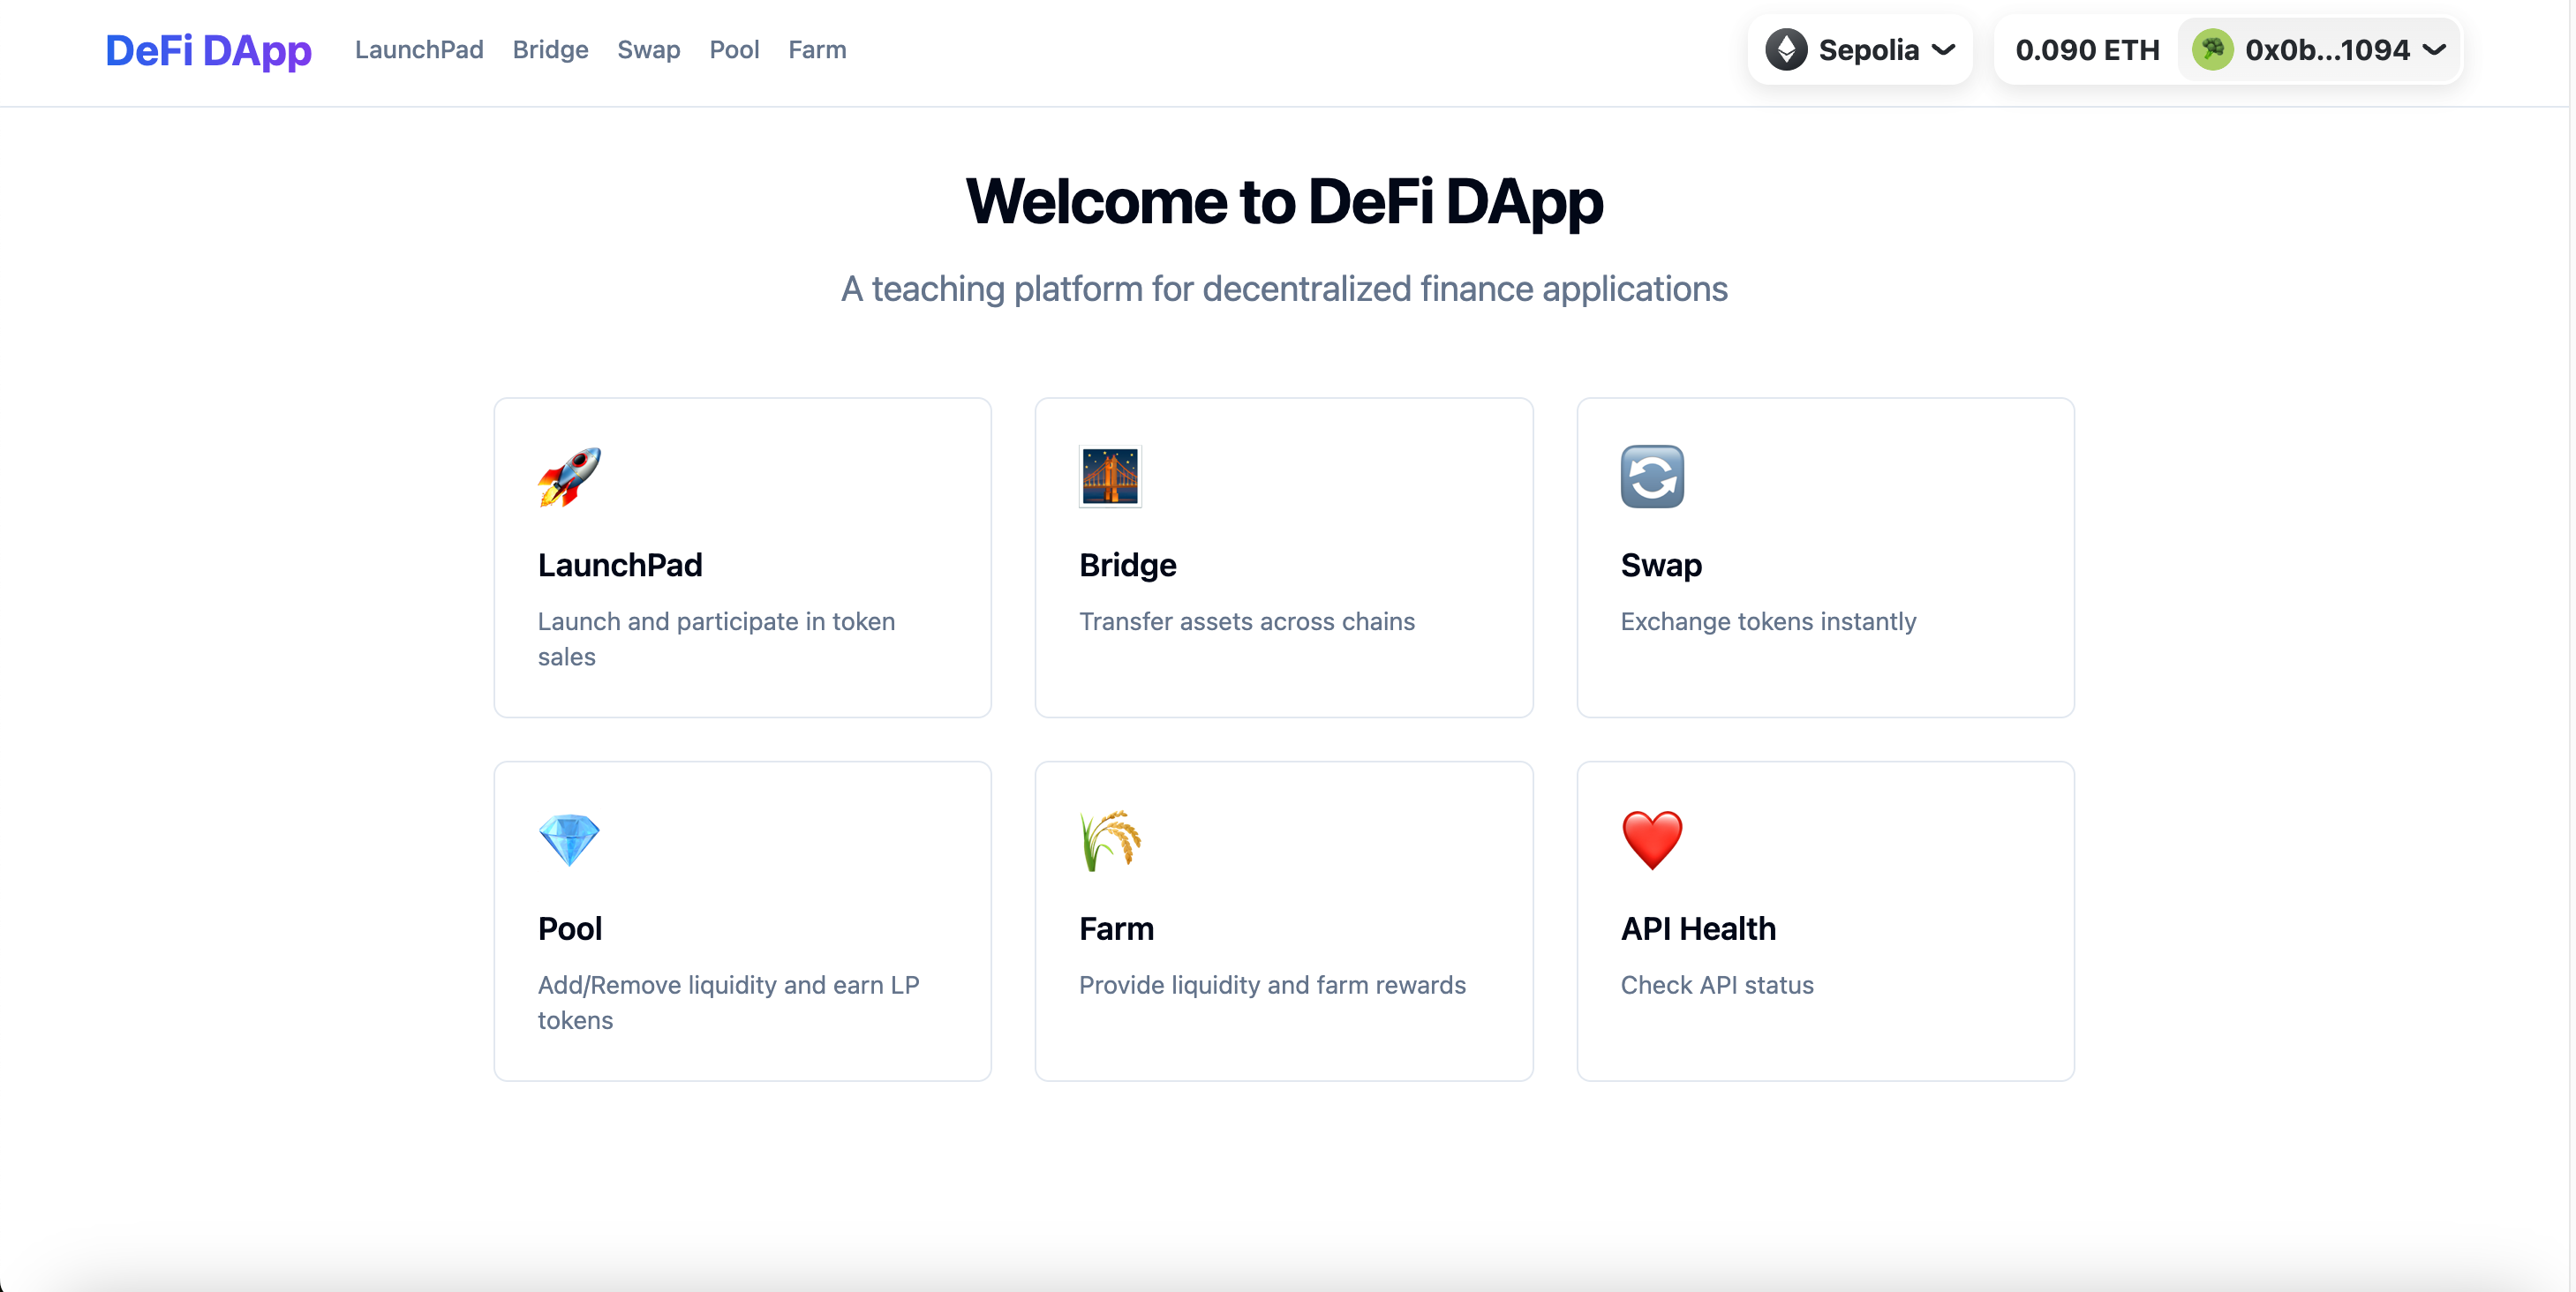Viewport: 2576px width, 1292px height.
Task: Click the blue diamond Pool icon
Action: 569,840
